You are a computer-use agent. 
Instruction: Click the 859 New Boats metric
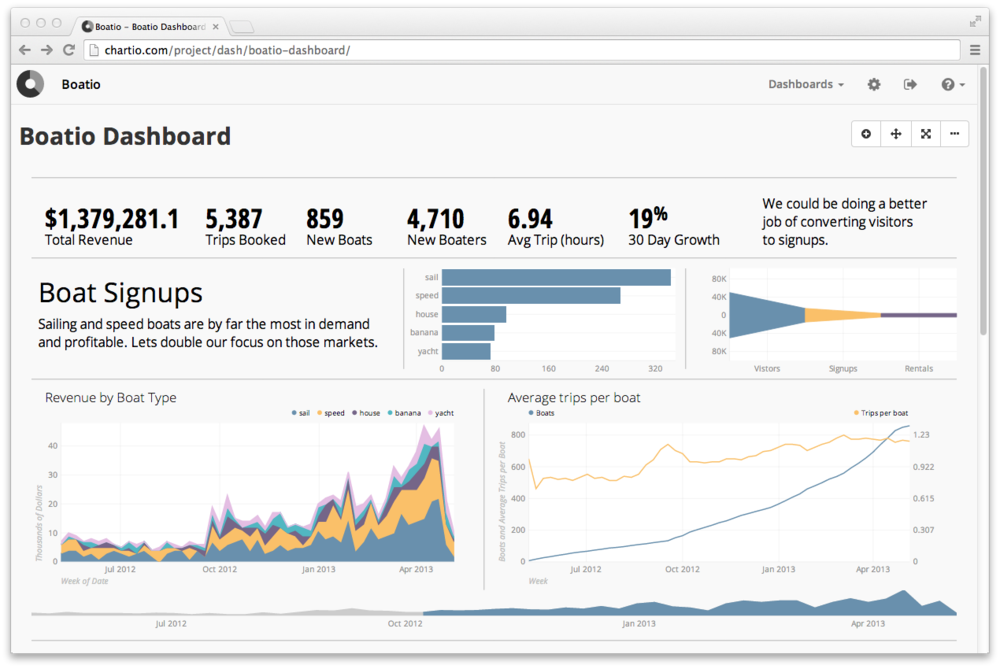(339, 227)
